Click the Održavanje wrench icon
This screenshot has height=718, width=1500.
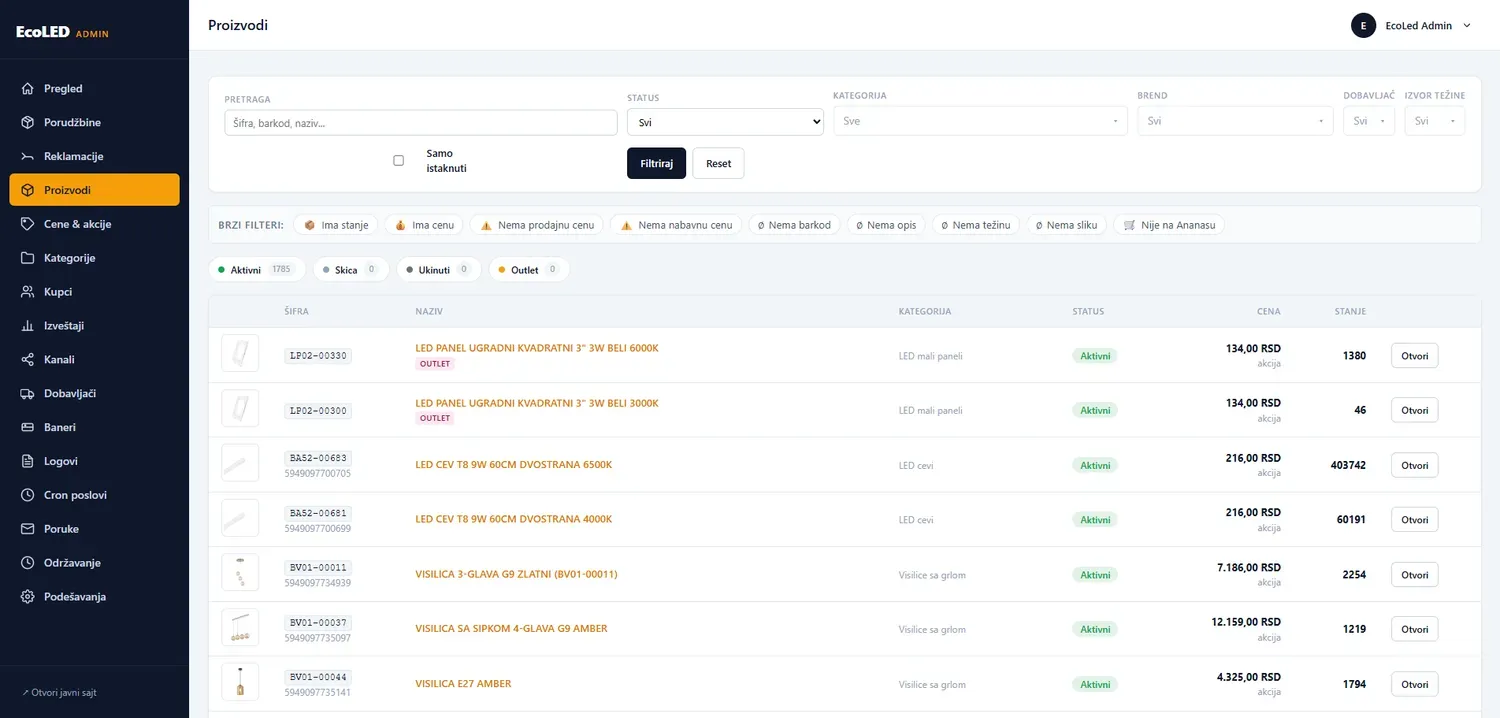[x=28, y=563]
